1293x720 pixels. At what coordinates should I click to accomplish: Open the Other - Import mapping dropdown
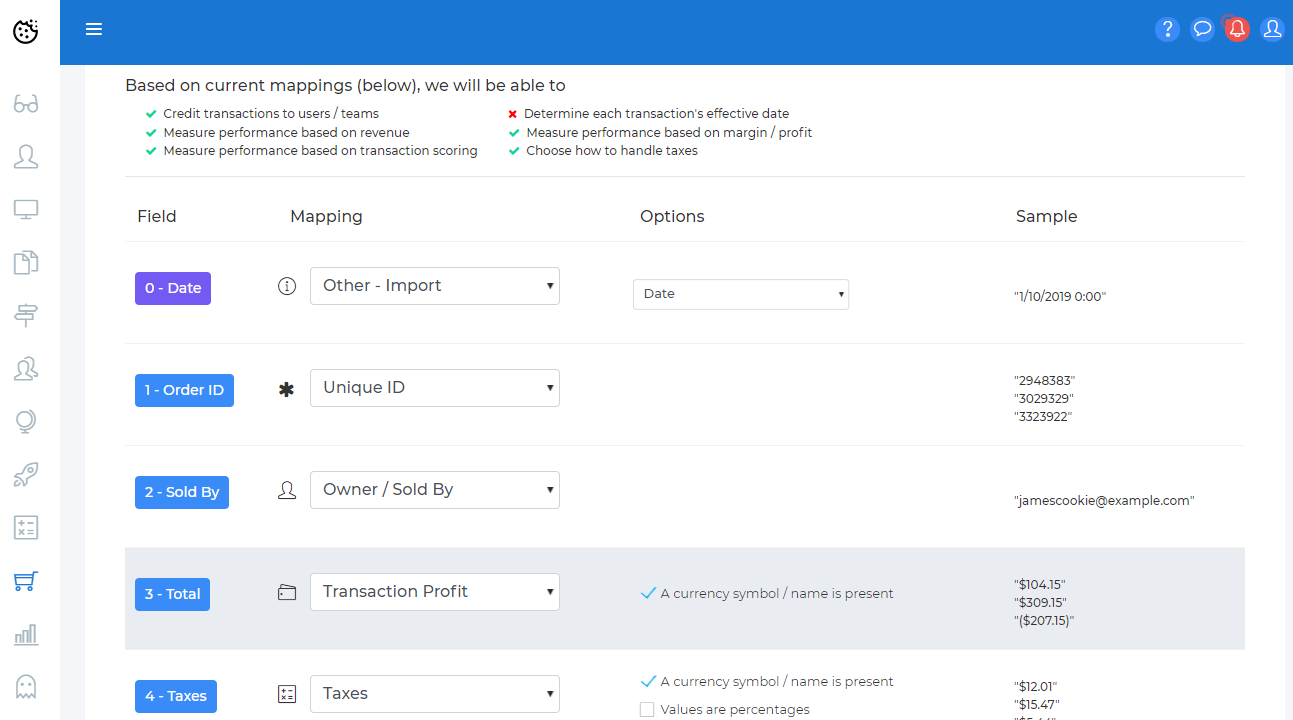point(435,286)
